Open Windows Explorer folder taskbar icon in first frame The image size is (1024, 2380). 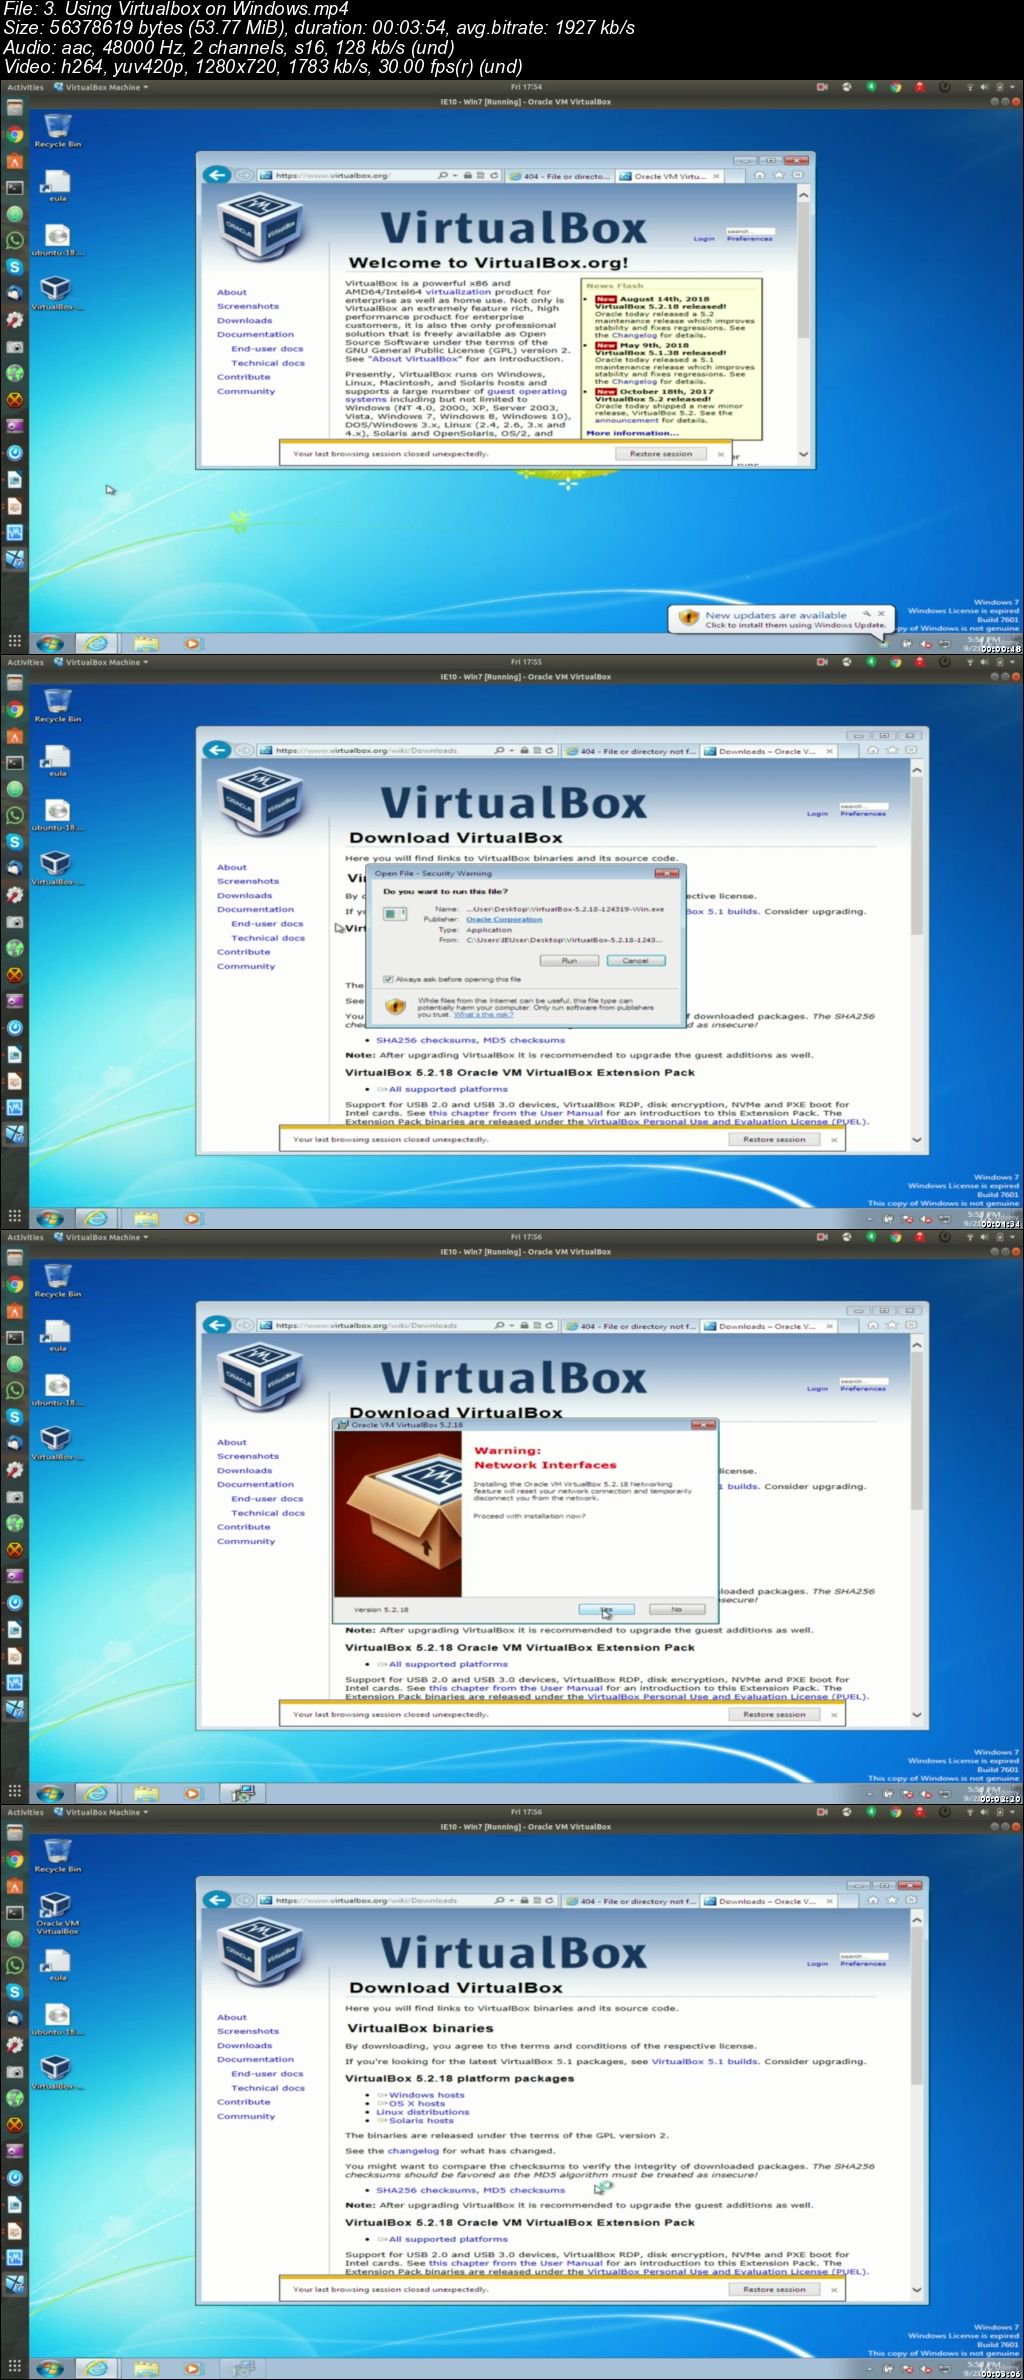[x=146, y=643]
